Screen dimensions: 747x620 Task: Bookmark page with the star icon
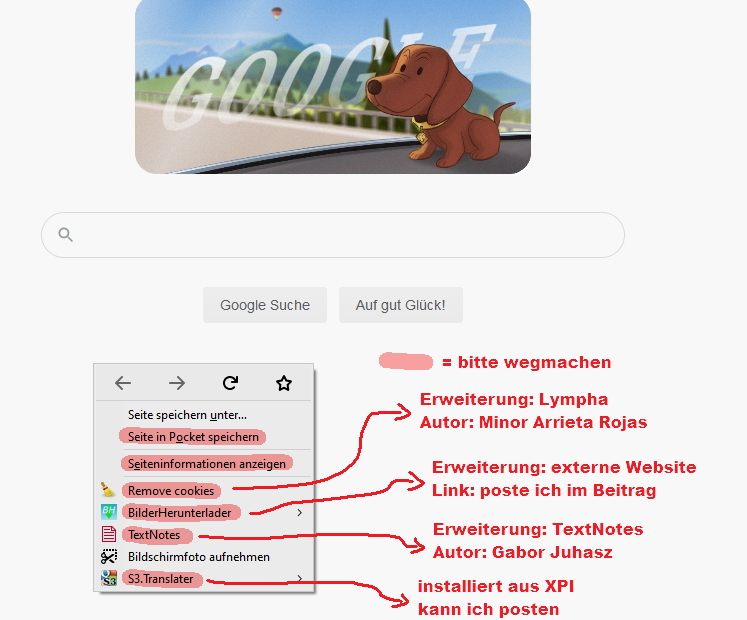pyautogui.click(x=284, y=383)
